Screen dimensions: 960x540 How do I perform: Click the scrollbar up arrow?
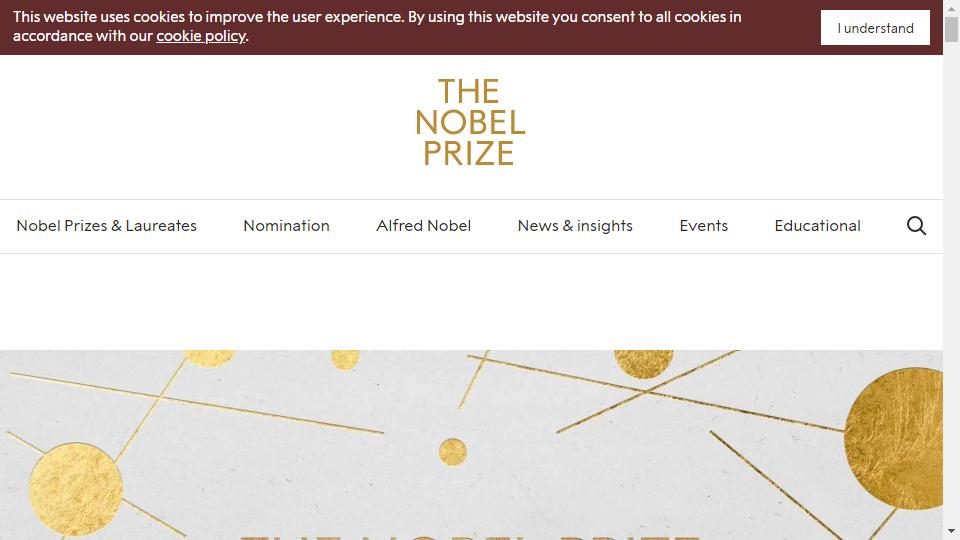[951, 8]
